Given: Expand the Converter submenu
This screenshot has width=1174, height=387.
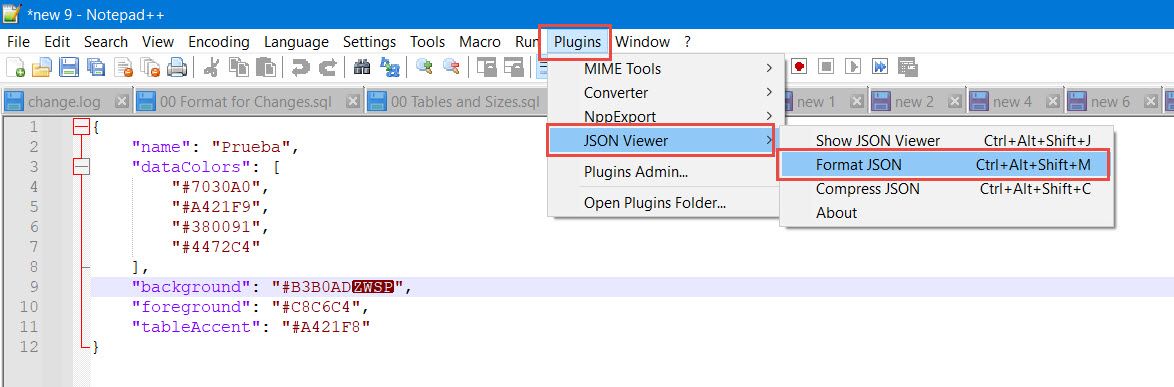Looking at the screenshot, I should 666,93.
